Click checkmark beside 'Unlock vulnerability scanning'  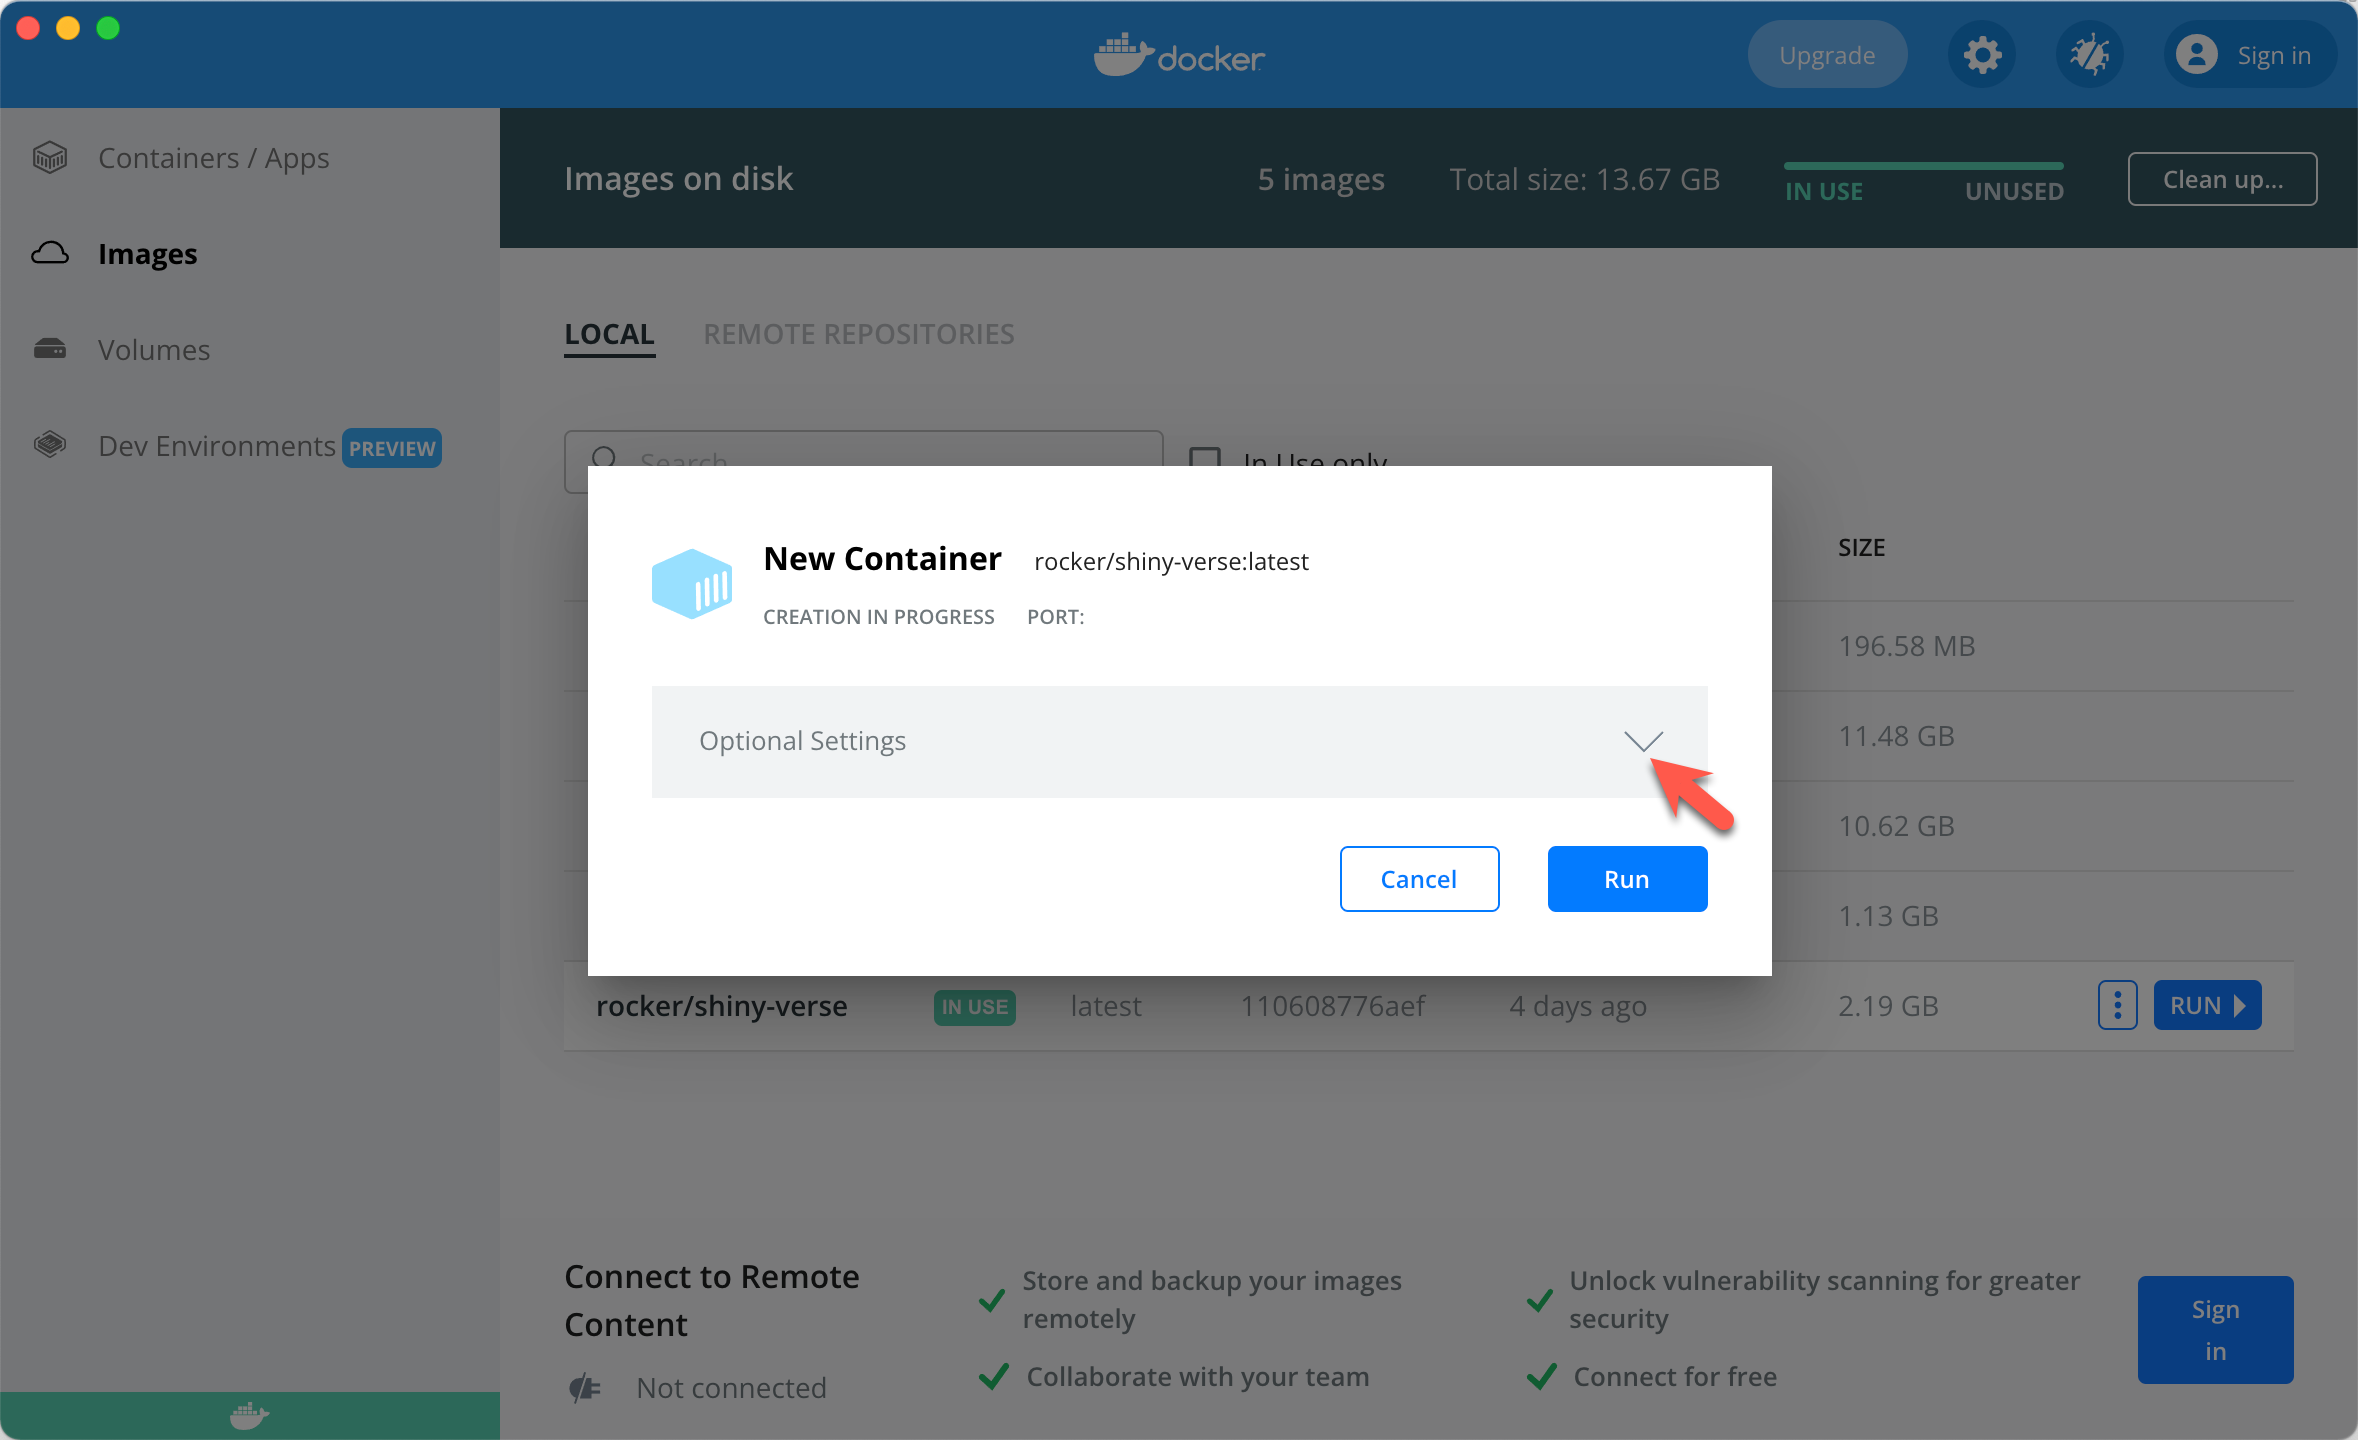click(x=1539, y=1300)
